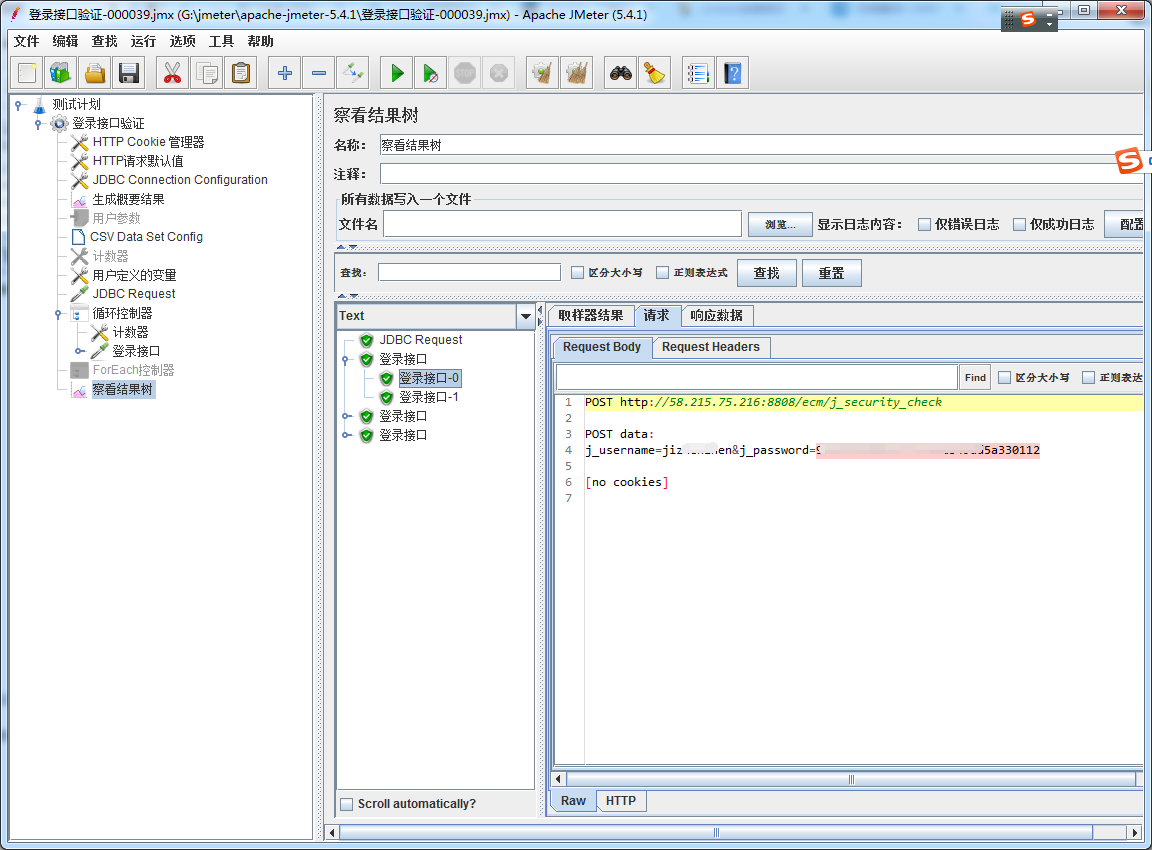Viewport: 1152px width, 850px height.
Task: Select 用户定义的变量 in the test plan
Action: point(134,275)
